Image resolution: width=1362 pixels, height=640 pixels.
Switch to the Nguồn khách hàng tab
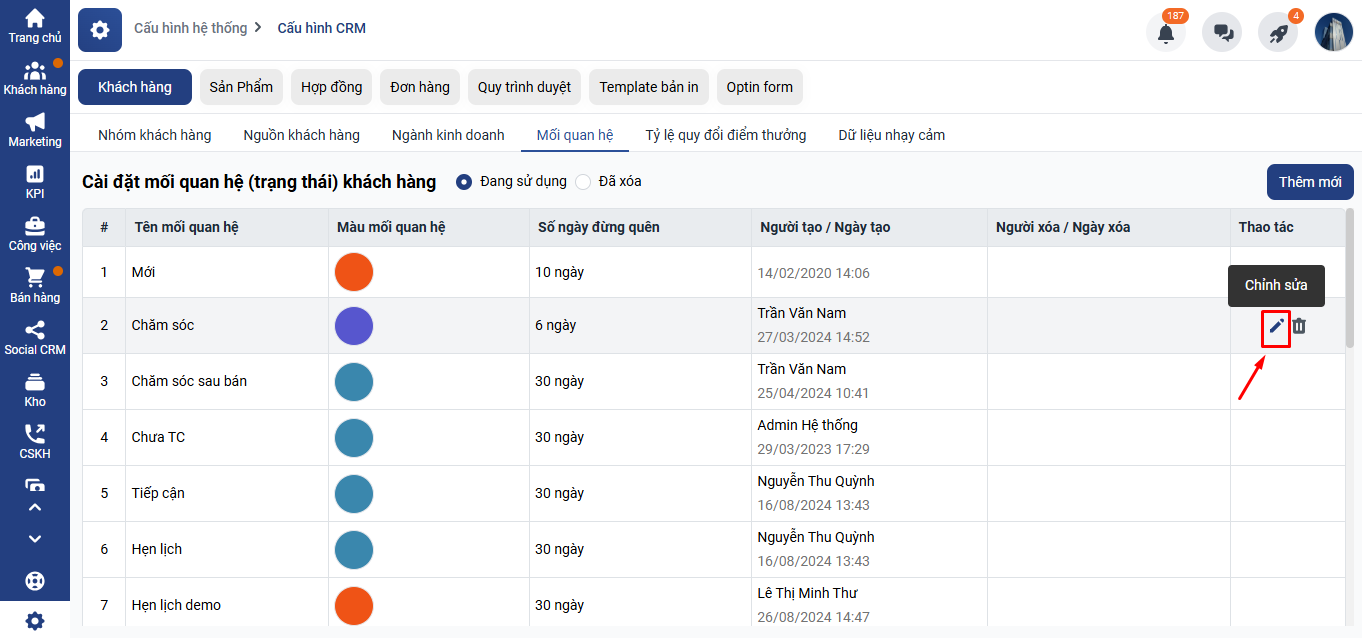pos(301,135)
